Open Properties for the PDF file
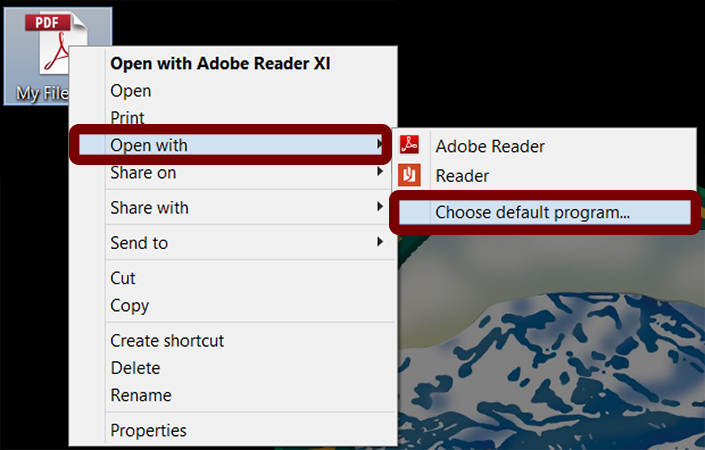The width and height of the screenshot is (705, 450). tap(148, 431)
